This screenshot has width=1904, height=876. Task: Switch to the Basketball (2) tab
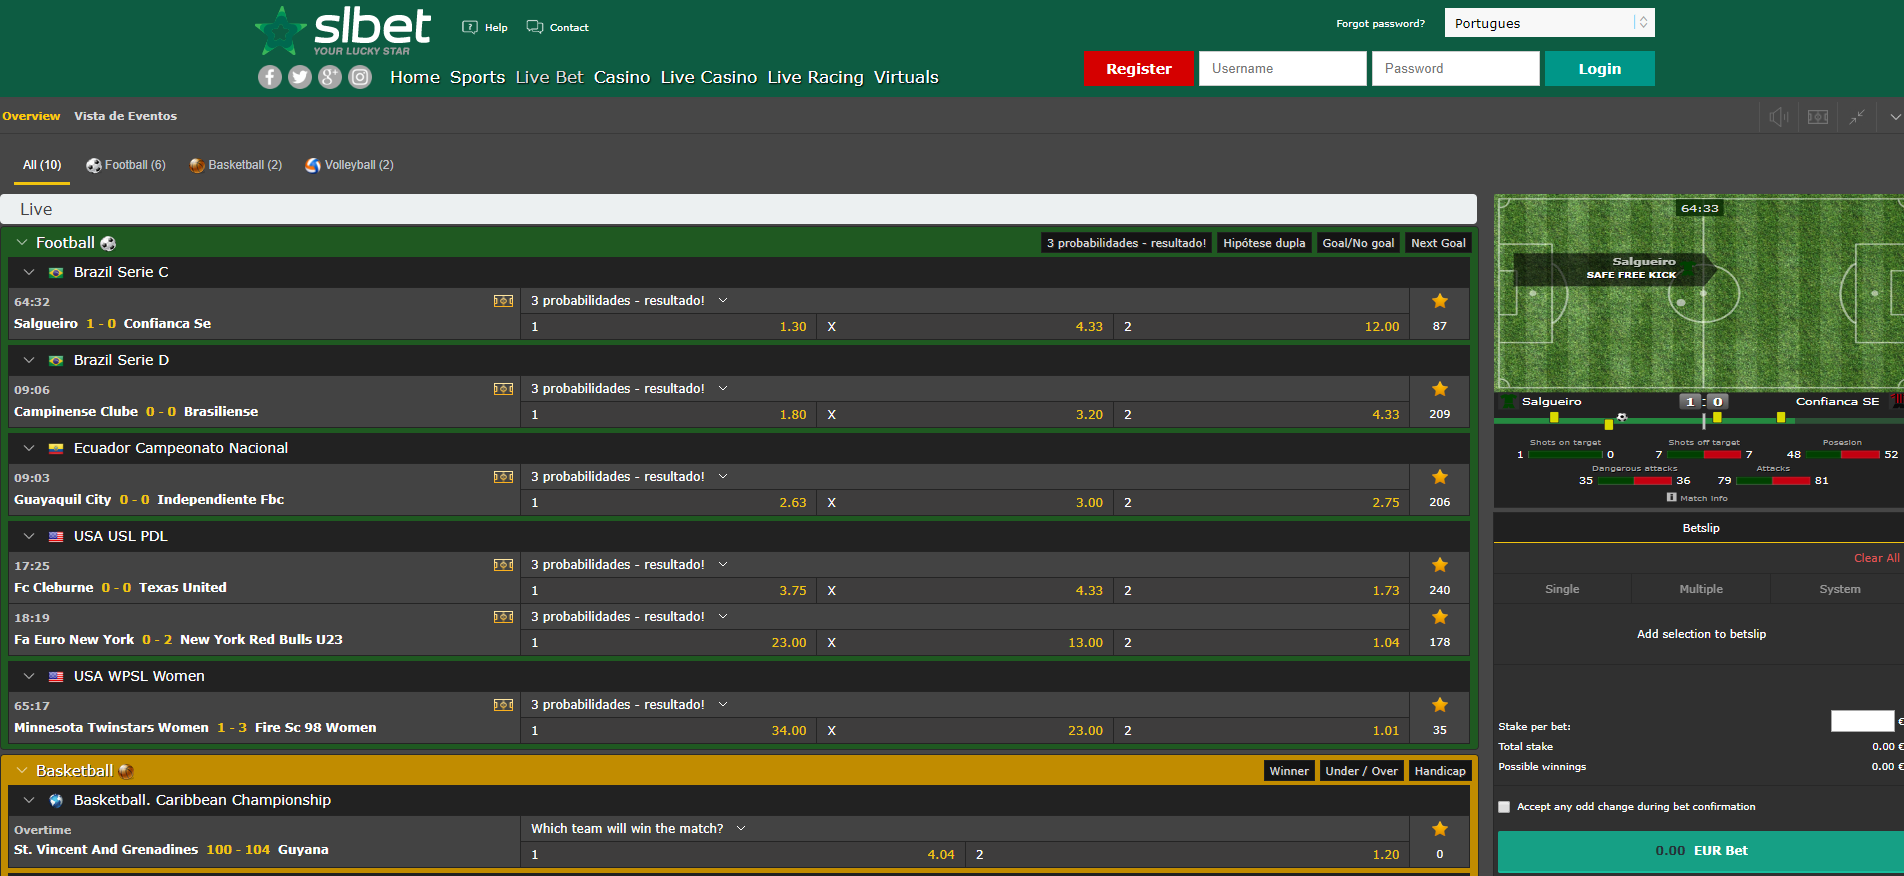(x=236, y=165)
